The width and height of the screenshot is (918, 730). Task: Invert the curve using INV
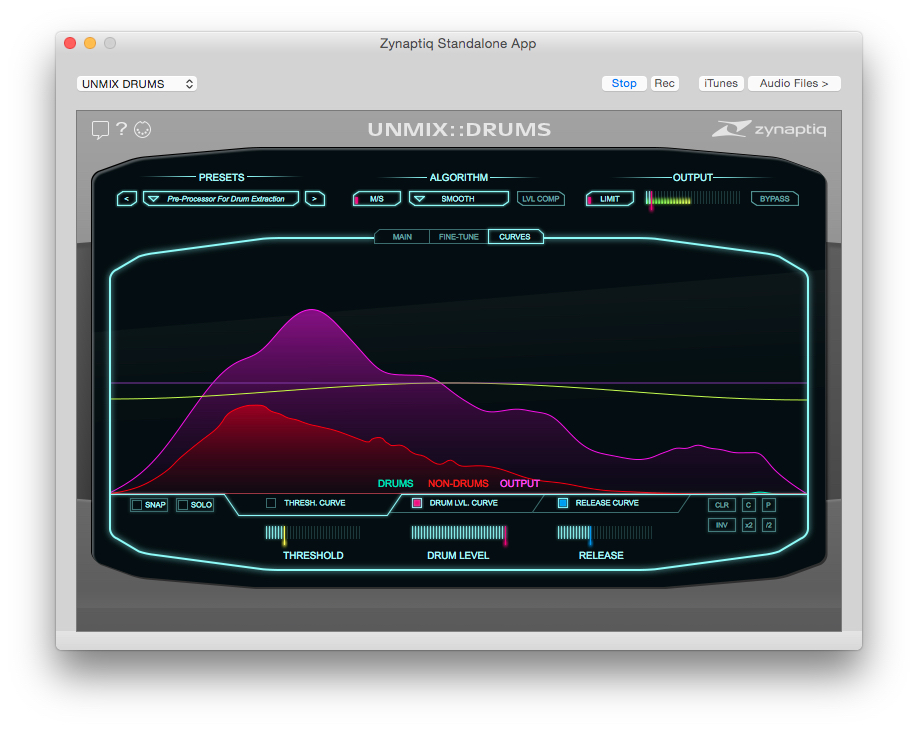pyautogui.click(x=722, y=524)
